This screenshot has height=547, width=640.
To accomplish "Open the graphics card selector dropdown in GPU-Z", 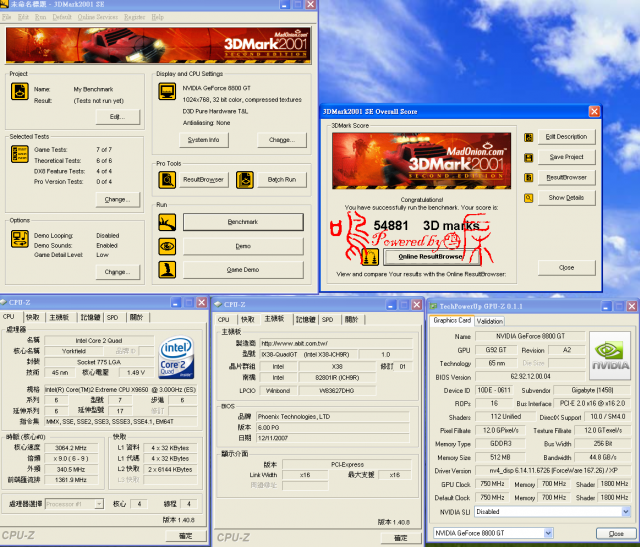I will pos(548,533).
